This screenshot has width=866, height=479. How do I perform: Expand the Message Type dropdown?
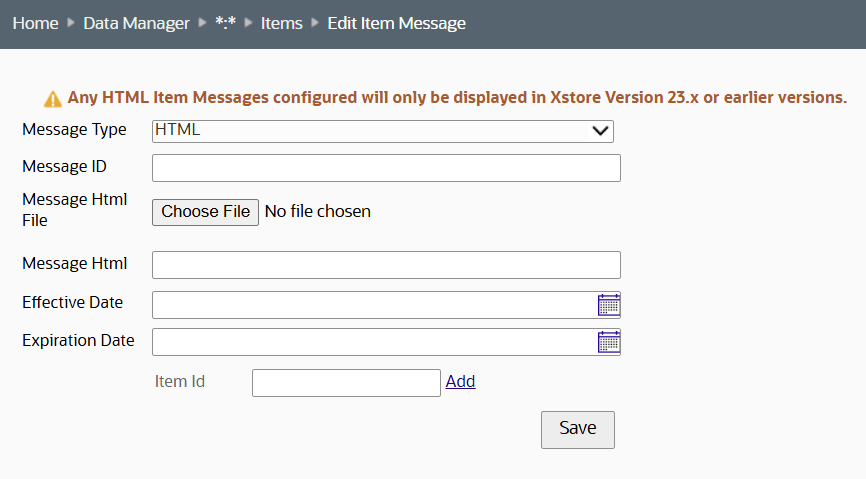[383, 131]
